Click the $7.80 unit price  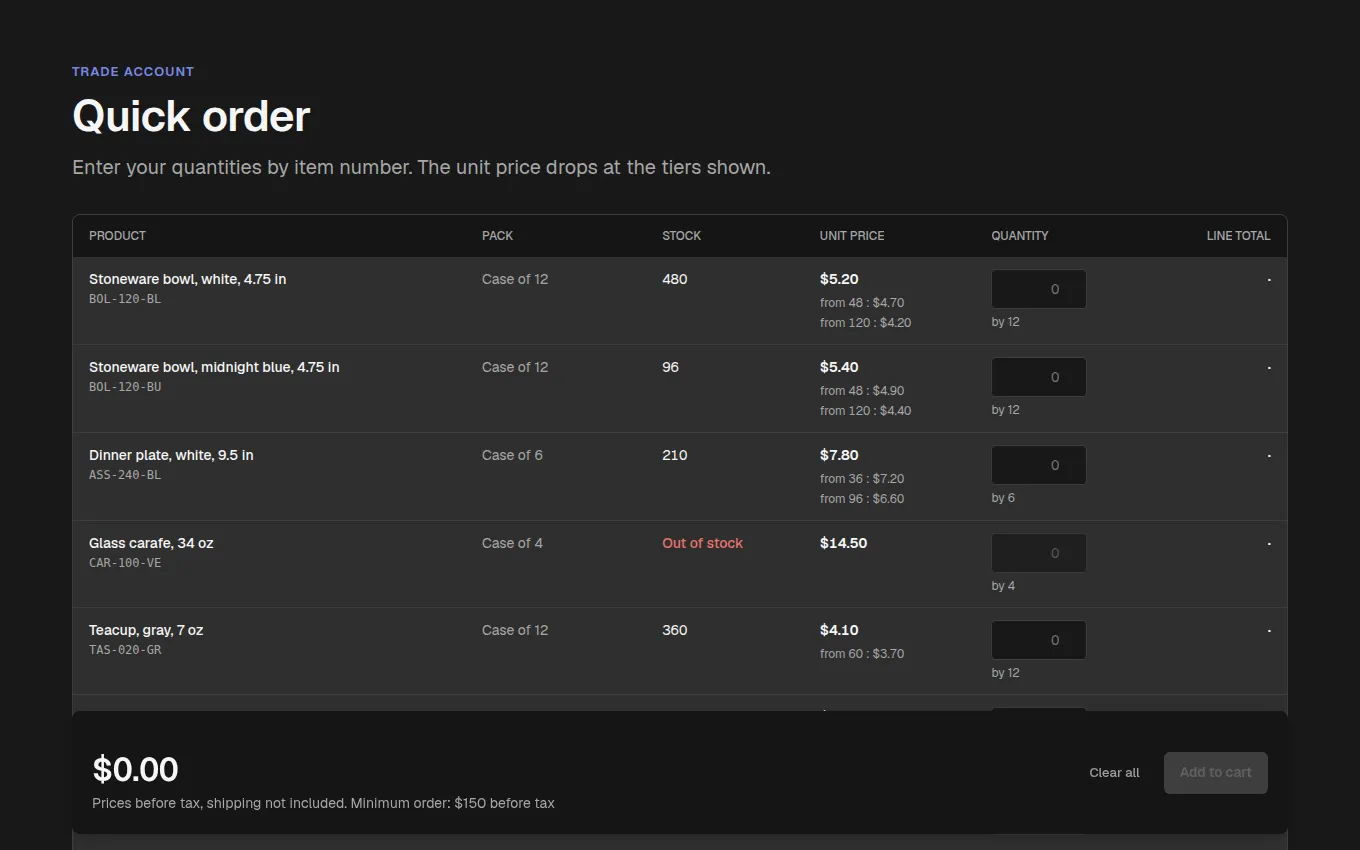(x=839, y=455)
